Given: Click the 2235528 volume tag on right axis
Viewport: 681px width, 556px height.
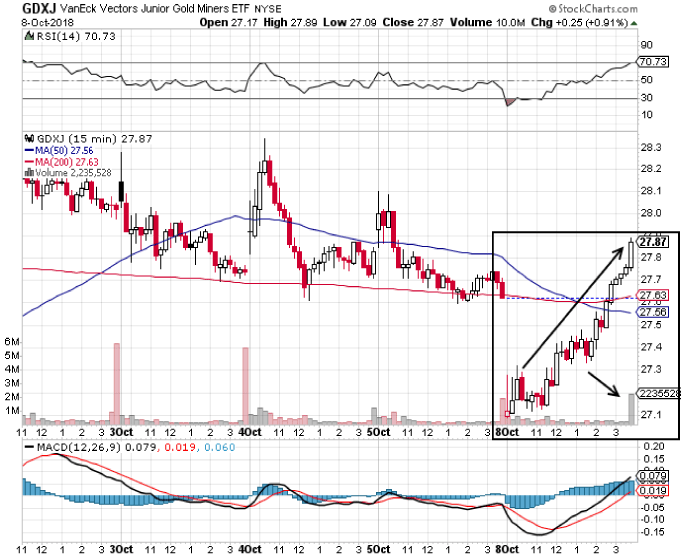Looking at the screenshot, I should pyautogui.click(x=655, y=394).
